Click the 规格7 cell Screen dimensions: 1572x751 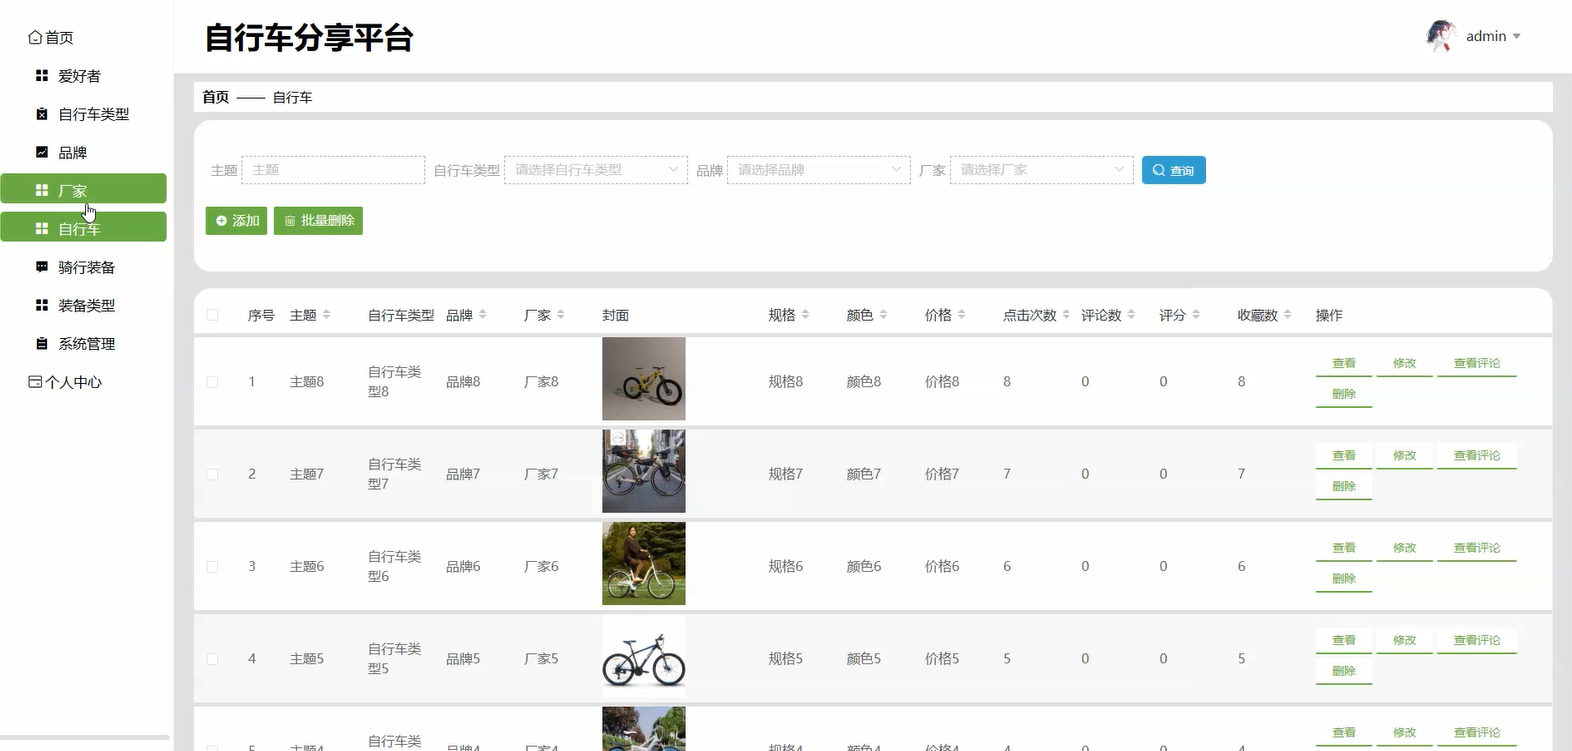pos(786,474)
